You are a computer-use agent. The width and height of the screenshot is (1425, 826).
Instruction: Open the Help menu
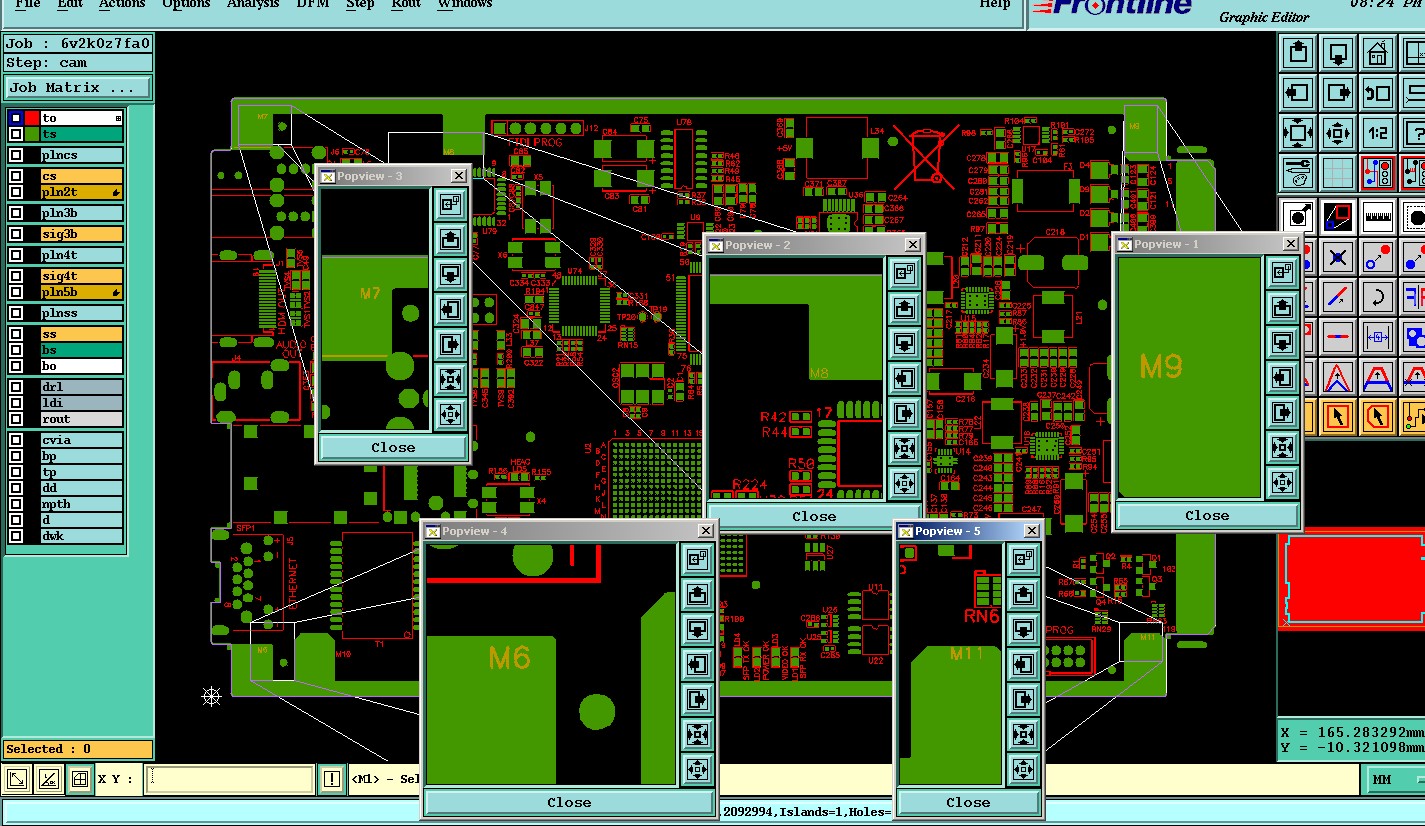tap(995, 4)
